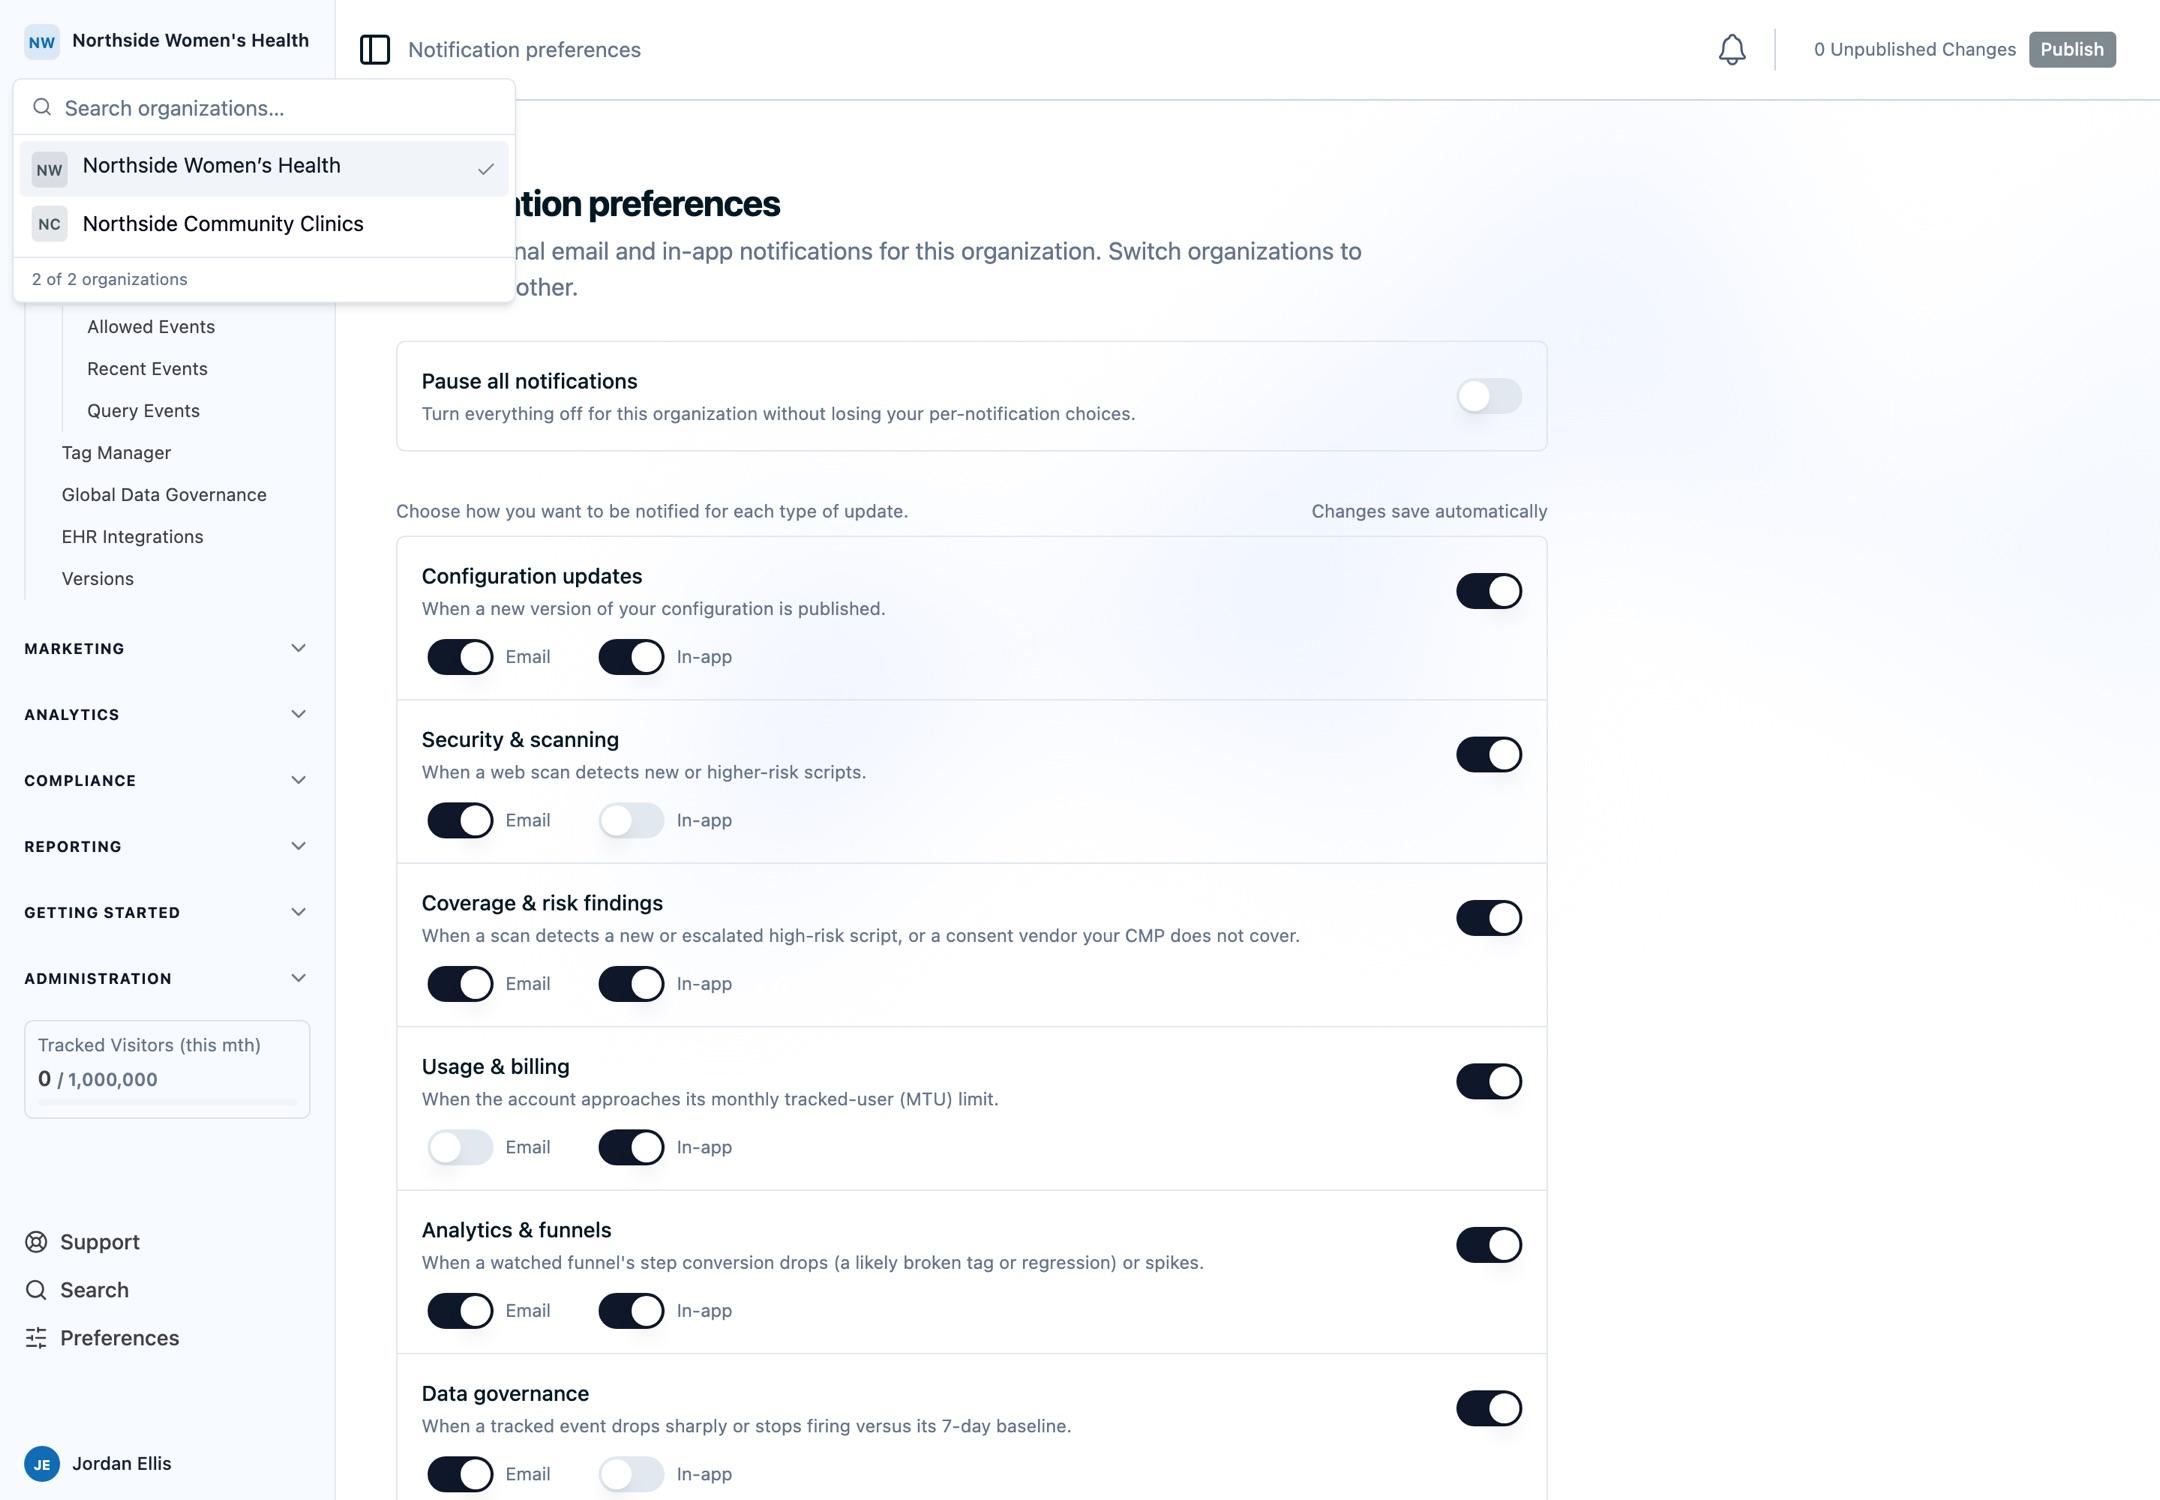The height and width of the screenshot is (1500, 2160).
Task: Switch to Northside Community Clinics organization
Action: point(264,224)
